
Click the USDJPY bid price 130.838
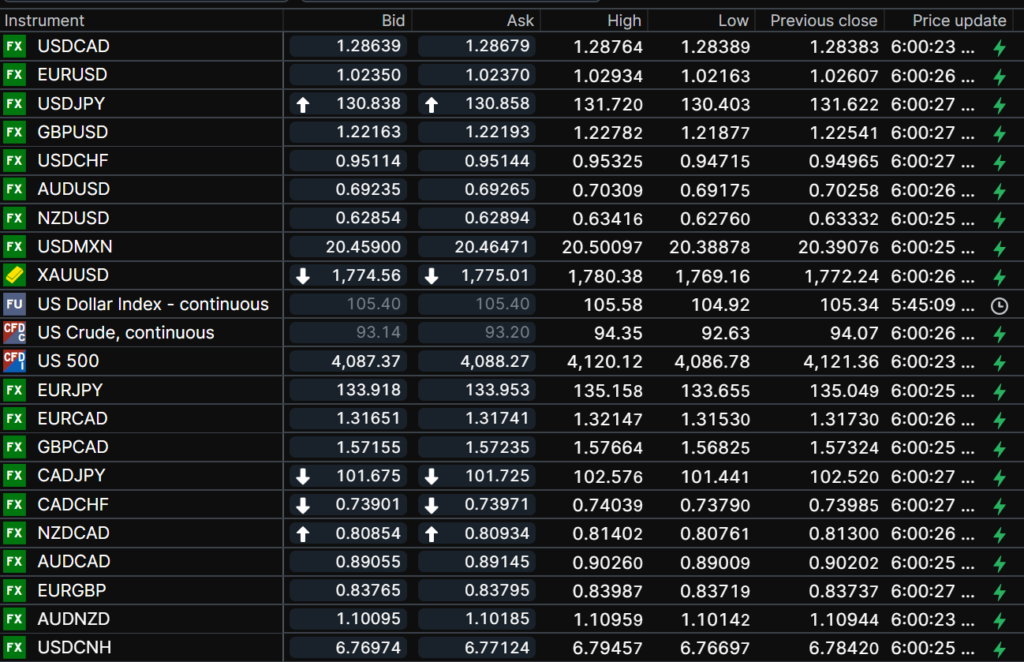pos(368,104)
